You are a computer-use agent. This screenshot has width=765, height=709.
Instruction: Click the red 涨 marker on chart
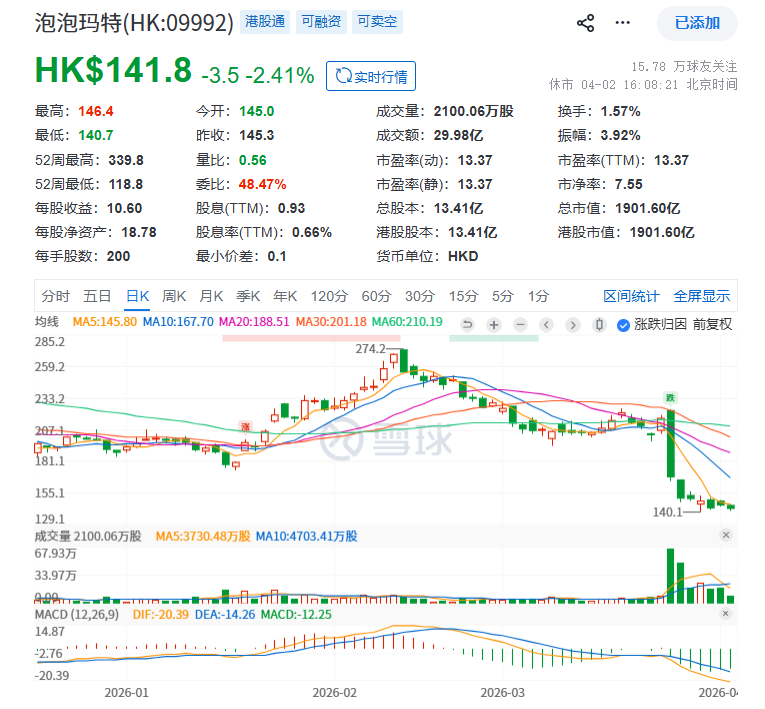[x=245, y=427]
